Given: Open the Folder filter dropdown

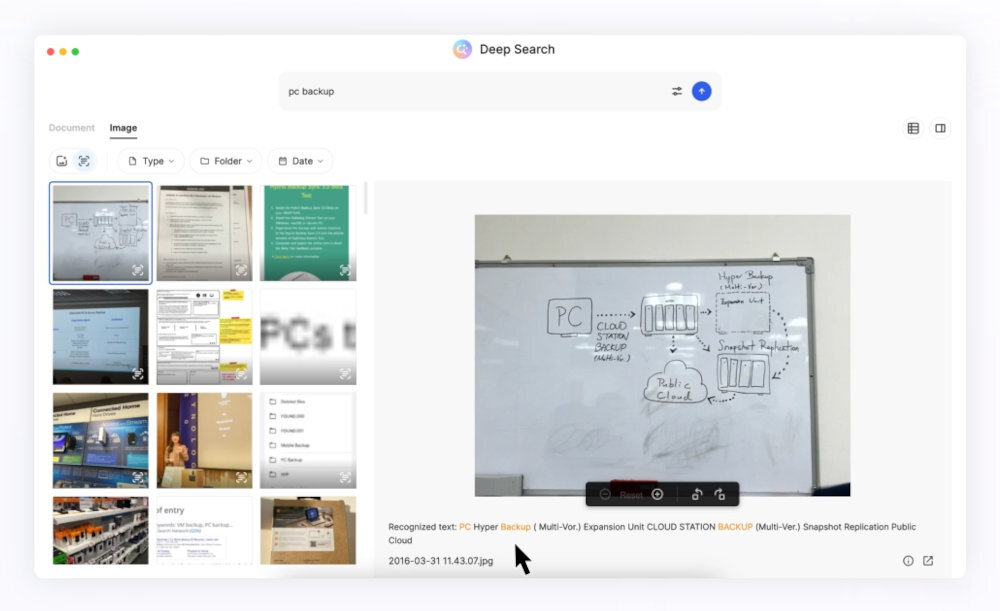Looking at the screenshot, I should (x=226, y=161).
